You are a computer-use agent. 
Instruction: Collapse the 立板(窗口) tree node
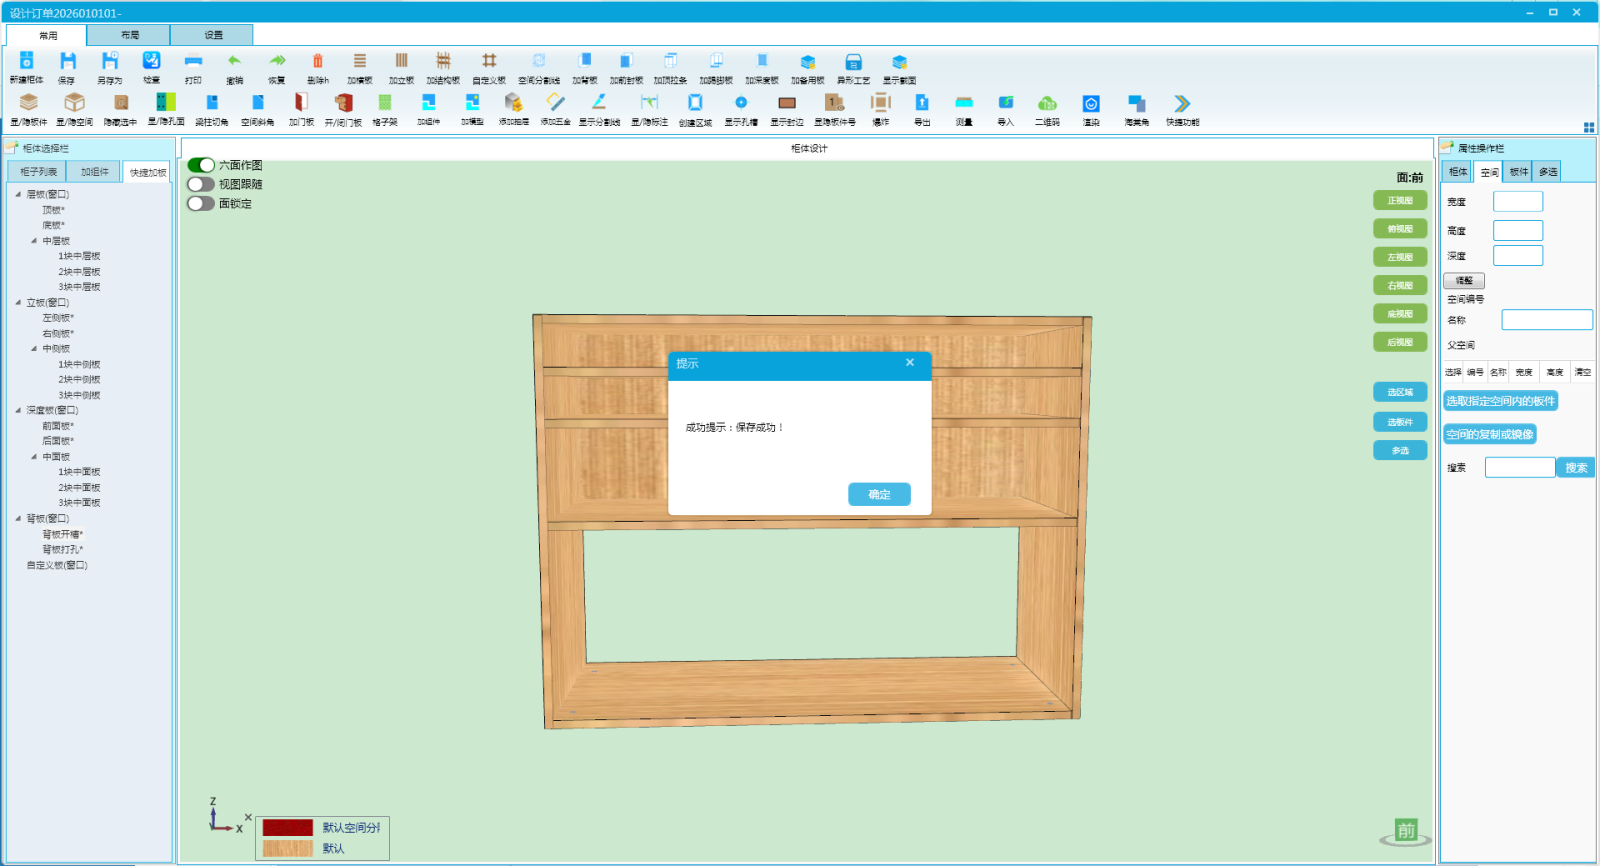(x=18, y=302)
